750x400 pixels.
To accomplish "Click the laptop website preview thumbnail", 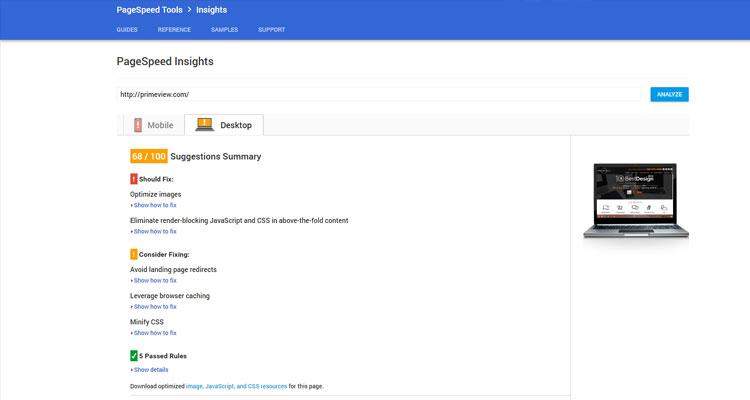I will point(629,201).
